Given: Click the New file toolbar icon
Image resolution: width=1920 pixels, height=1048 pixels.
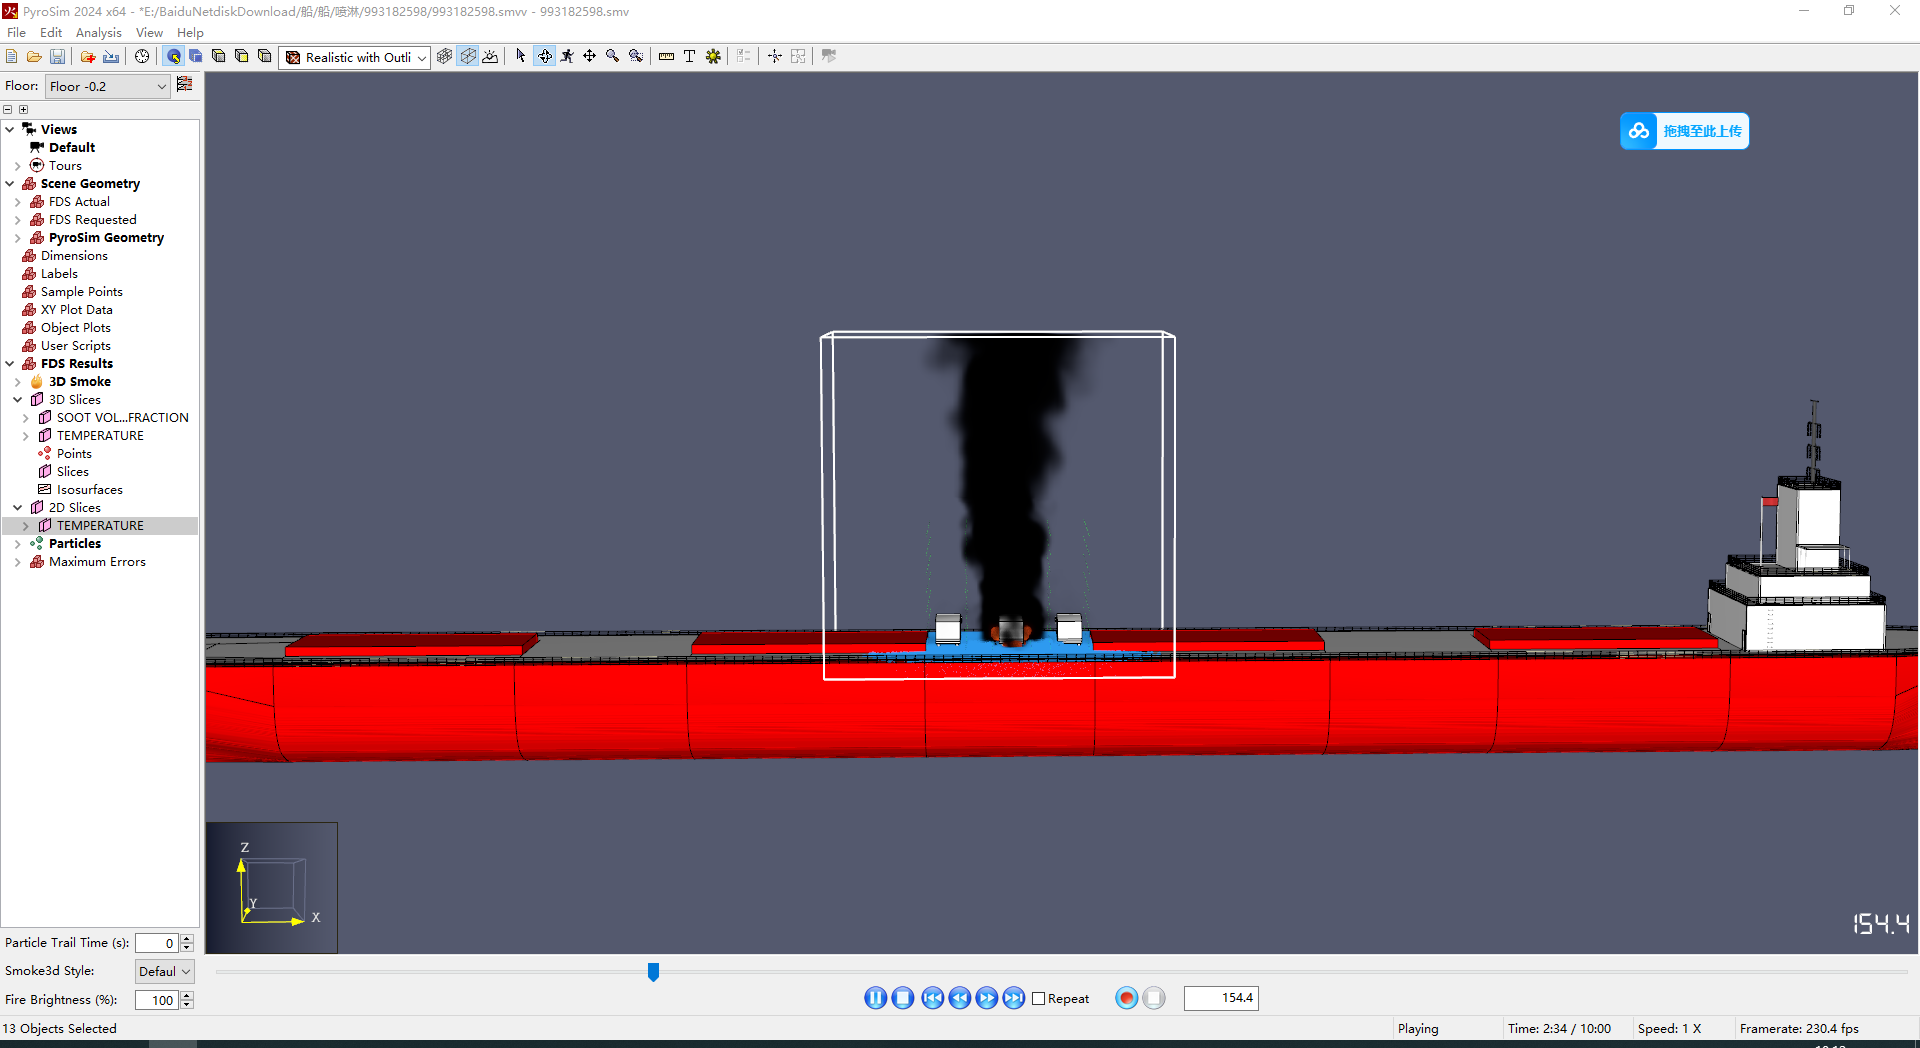Looking at the screenshot, I should [x=12, y=57].
